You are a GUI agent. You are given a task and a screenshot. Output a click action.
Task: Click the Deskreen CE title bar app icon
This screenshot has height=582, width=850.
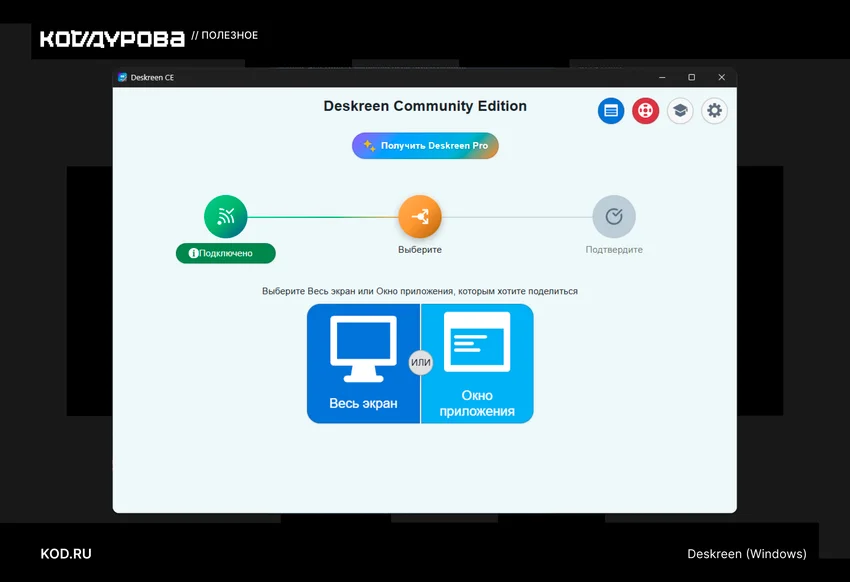pos(123,77)
